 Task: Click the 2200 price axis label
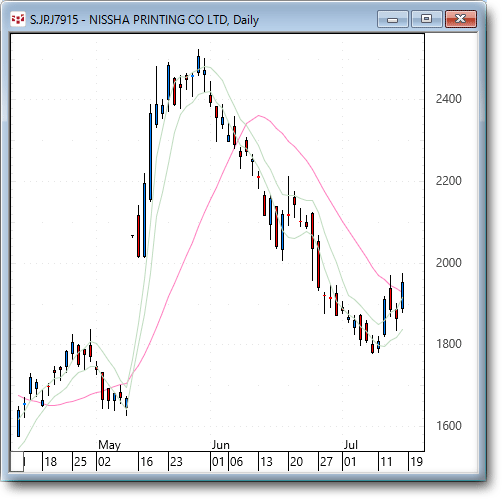(x=448, y=181)
